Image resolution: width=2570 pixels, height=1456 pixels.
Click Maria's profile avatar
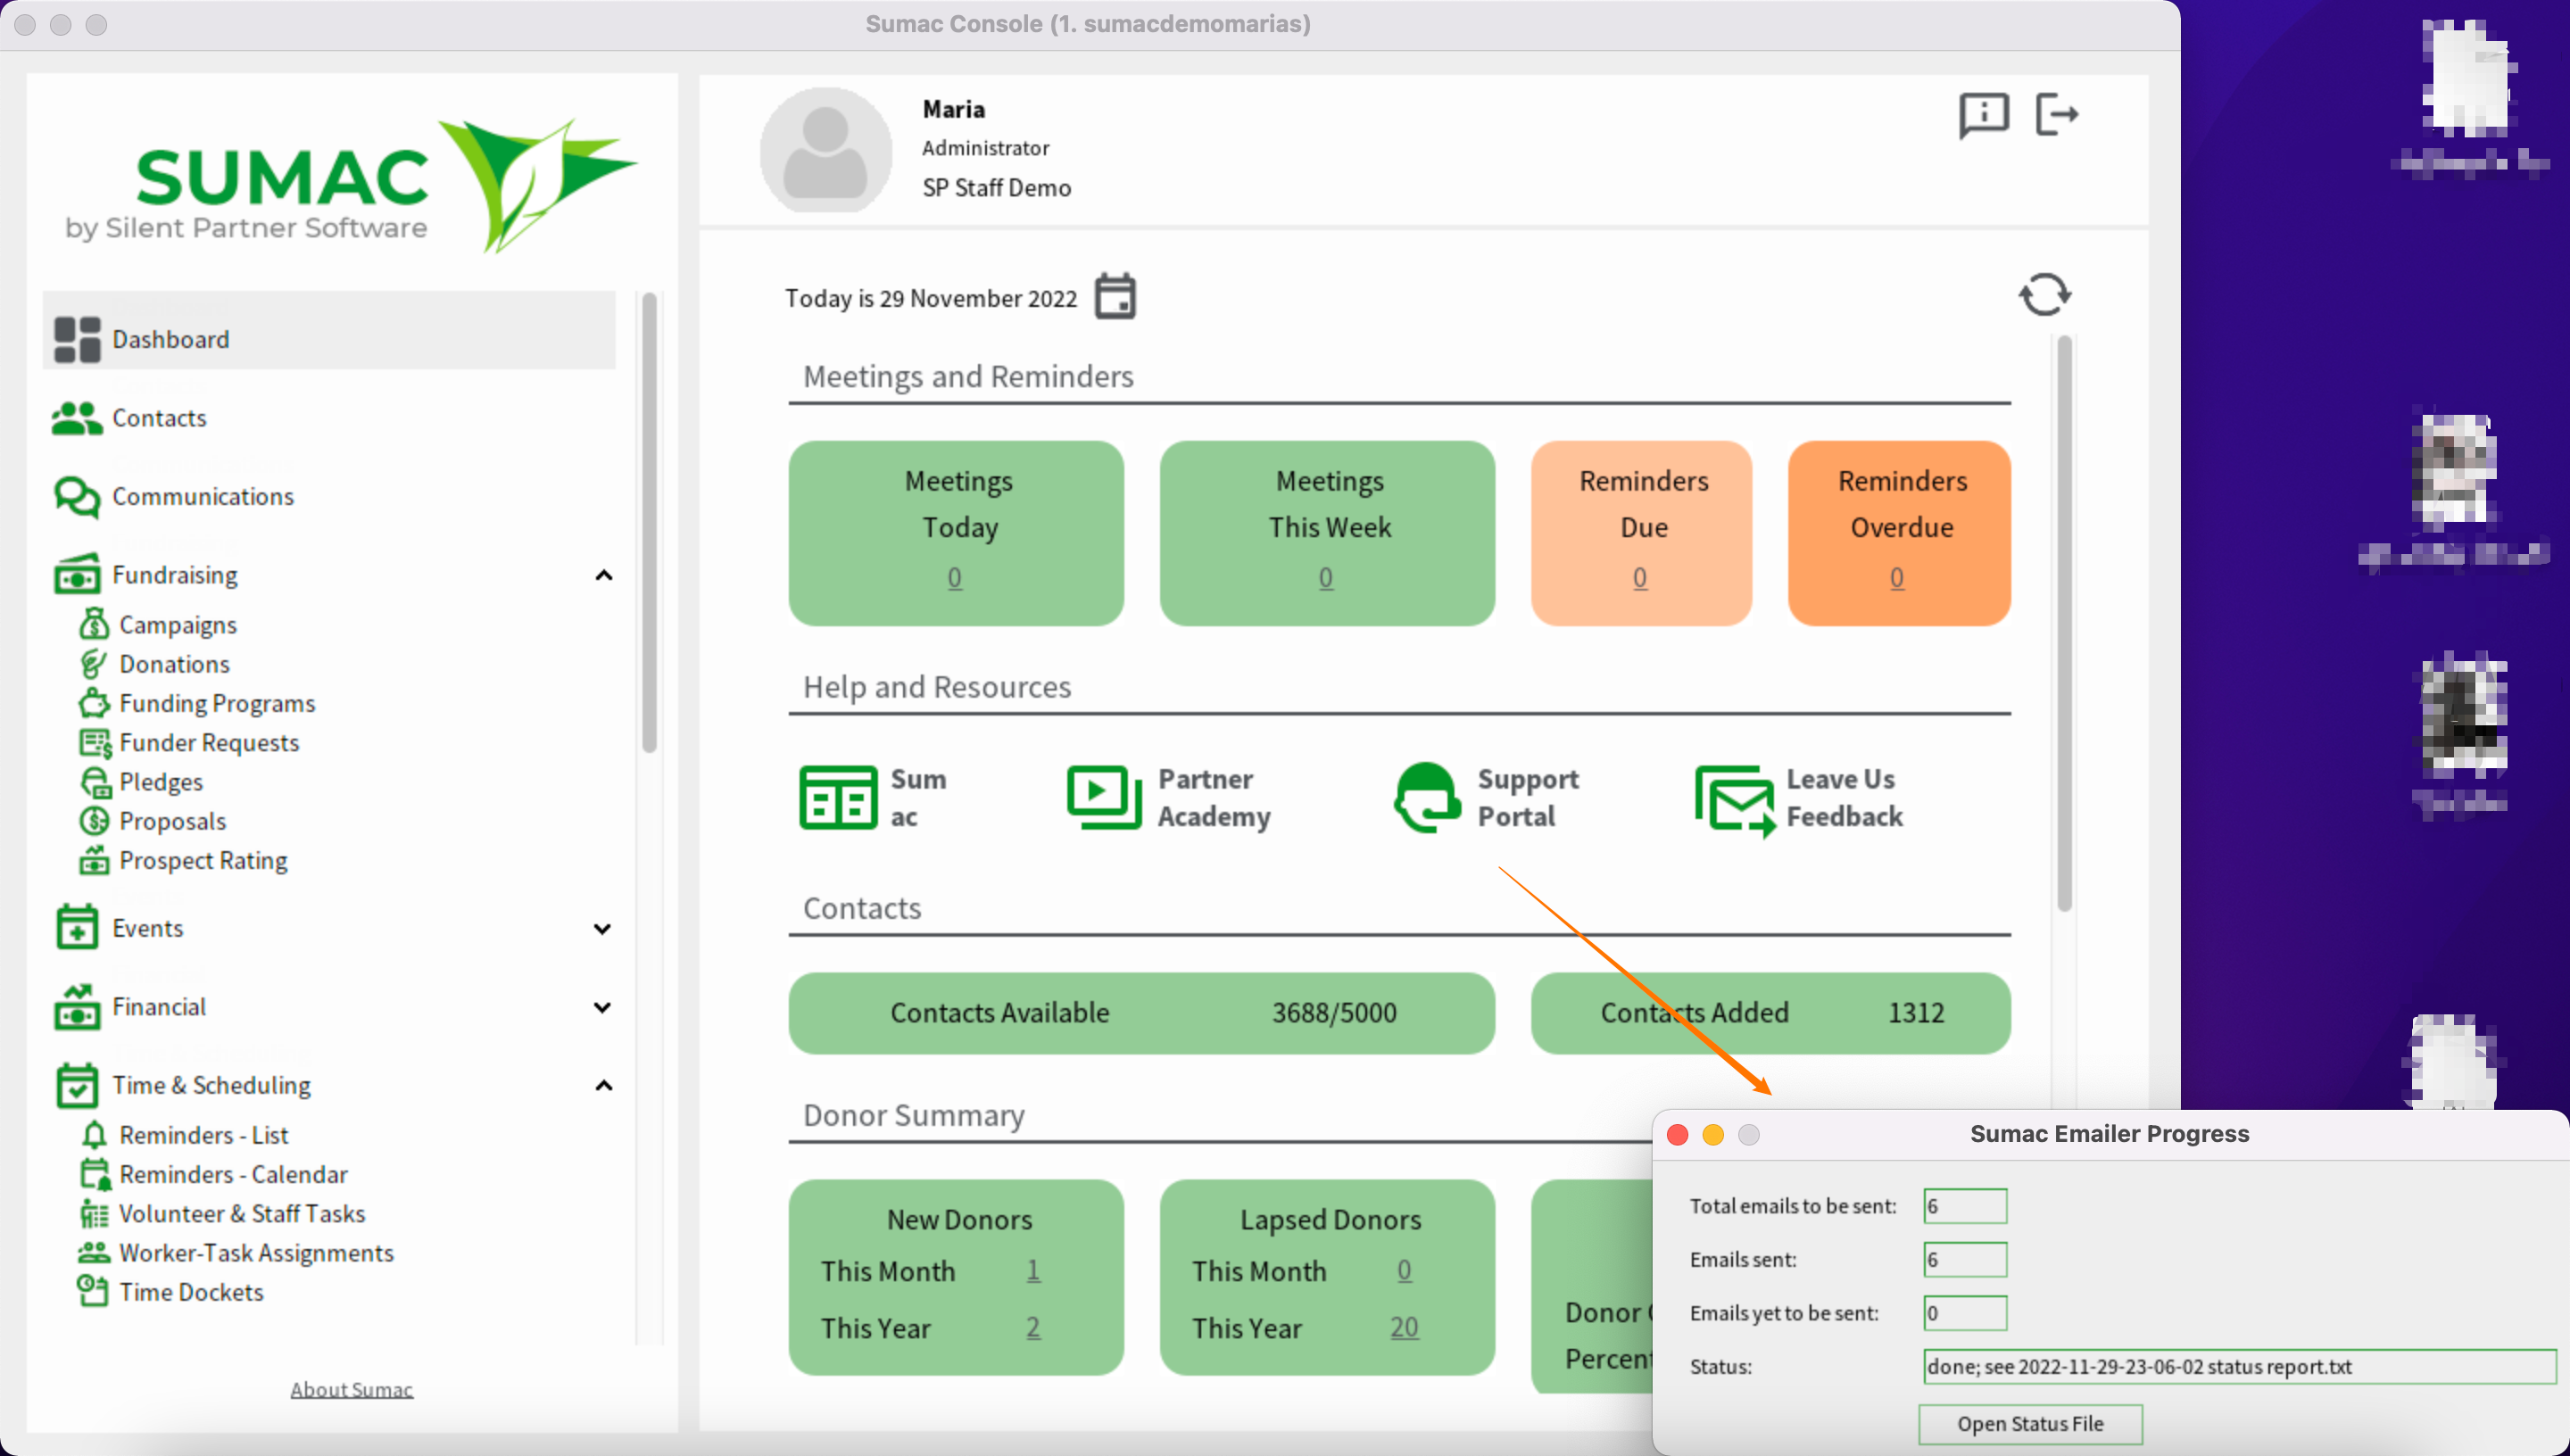pyautogui.click(x=825, y=150)
